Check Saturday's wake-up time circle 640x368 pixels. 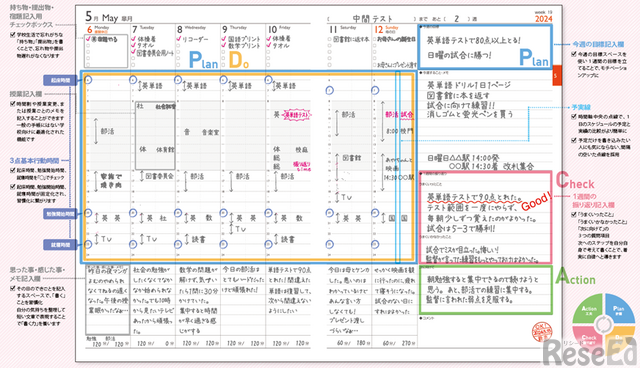coord(330,90)
